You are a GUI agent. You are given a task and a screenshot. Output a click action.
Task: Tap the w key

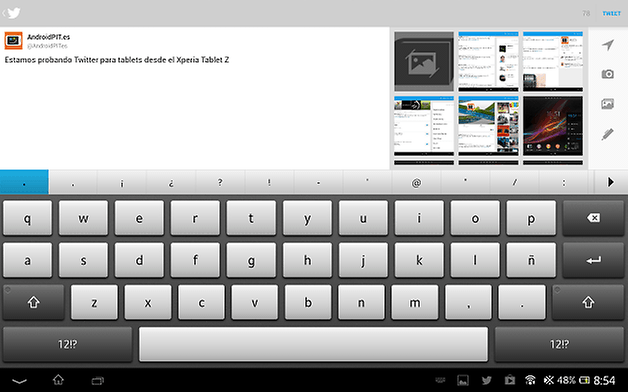coord(83,218)
